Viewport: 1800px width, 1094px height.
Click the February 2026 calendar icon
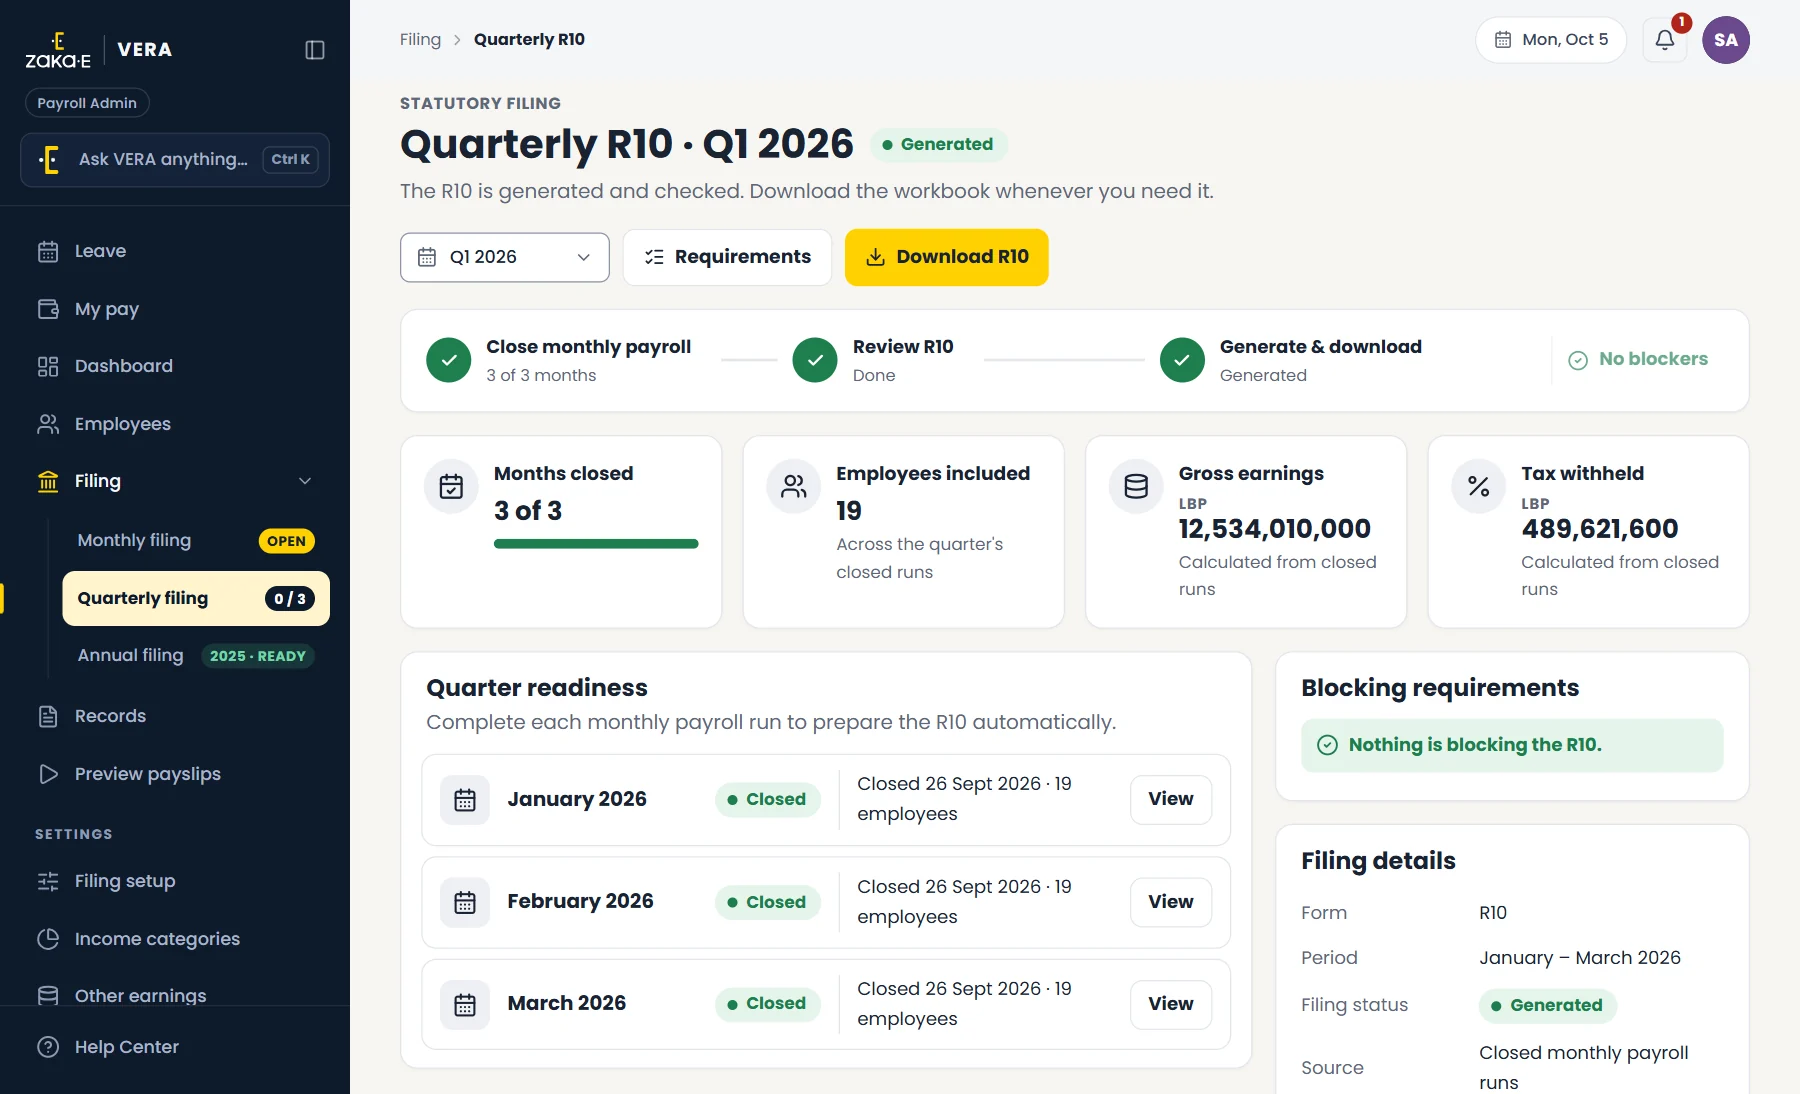pos(465,903)
